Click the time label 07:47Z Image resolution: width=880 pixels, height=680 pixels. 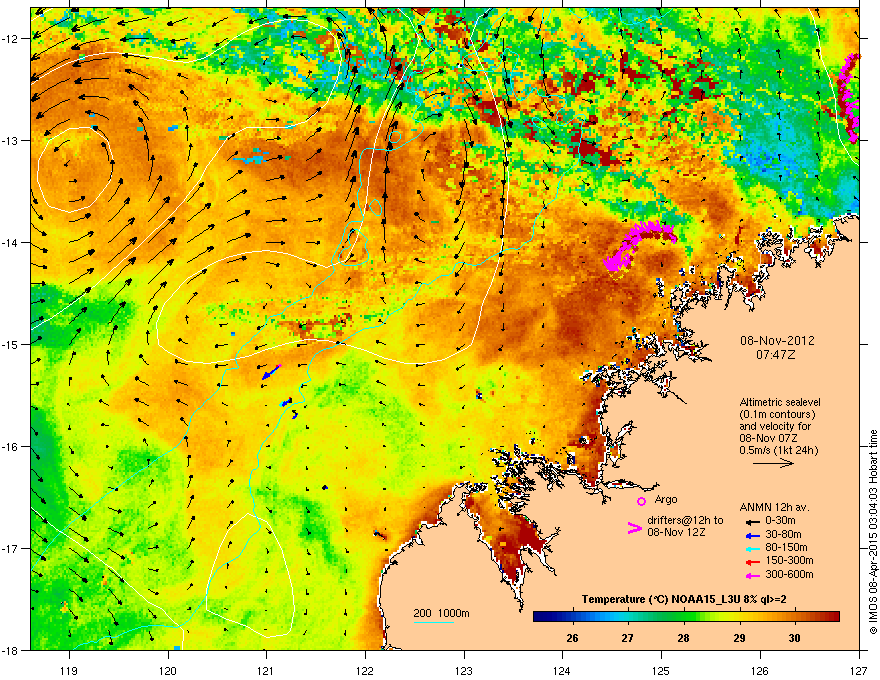tap(776, 355)
